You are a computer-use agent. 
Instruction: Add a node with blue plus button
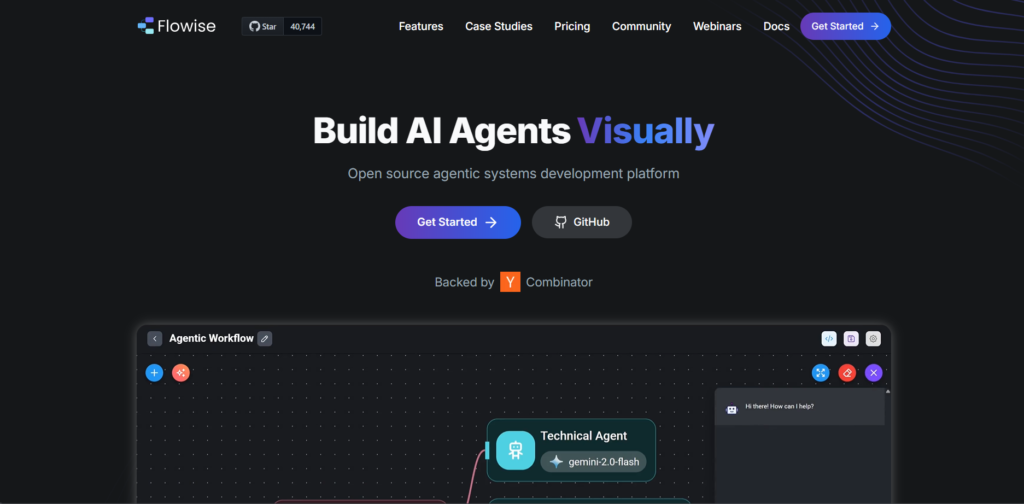154,373
